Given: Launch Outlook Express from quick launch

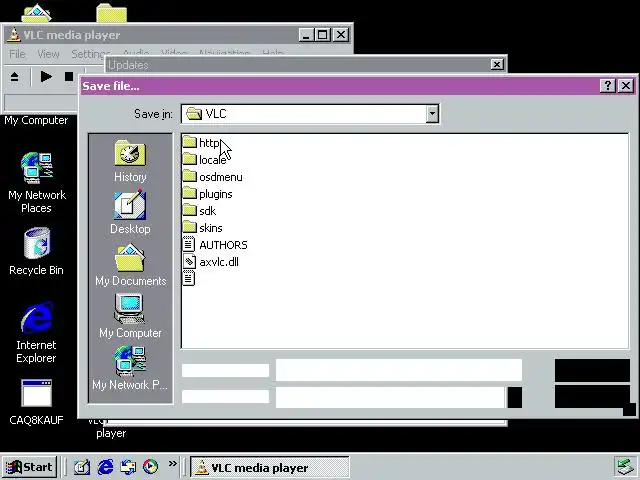Looking at the screenshot, I should [128, 467].
